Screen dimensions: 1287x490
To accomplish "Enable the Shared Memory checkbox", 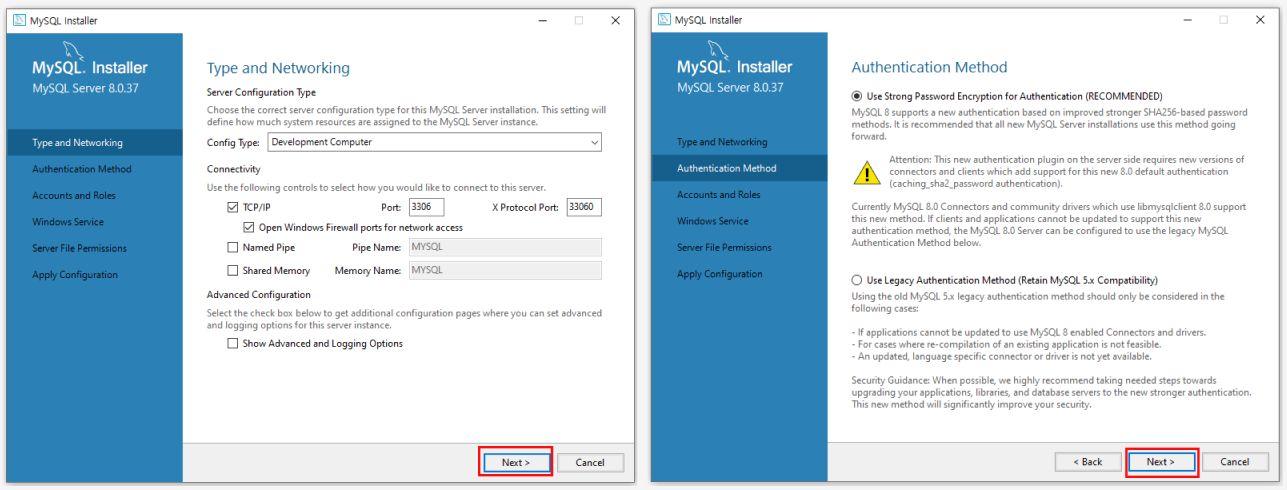I will coord(233,270).
